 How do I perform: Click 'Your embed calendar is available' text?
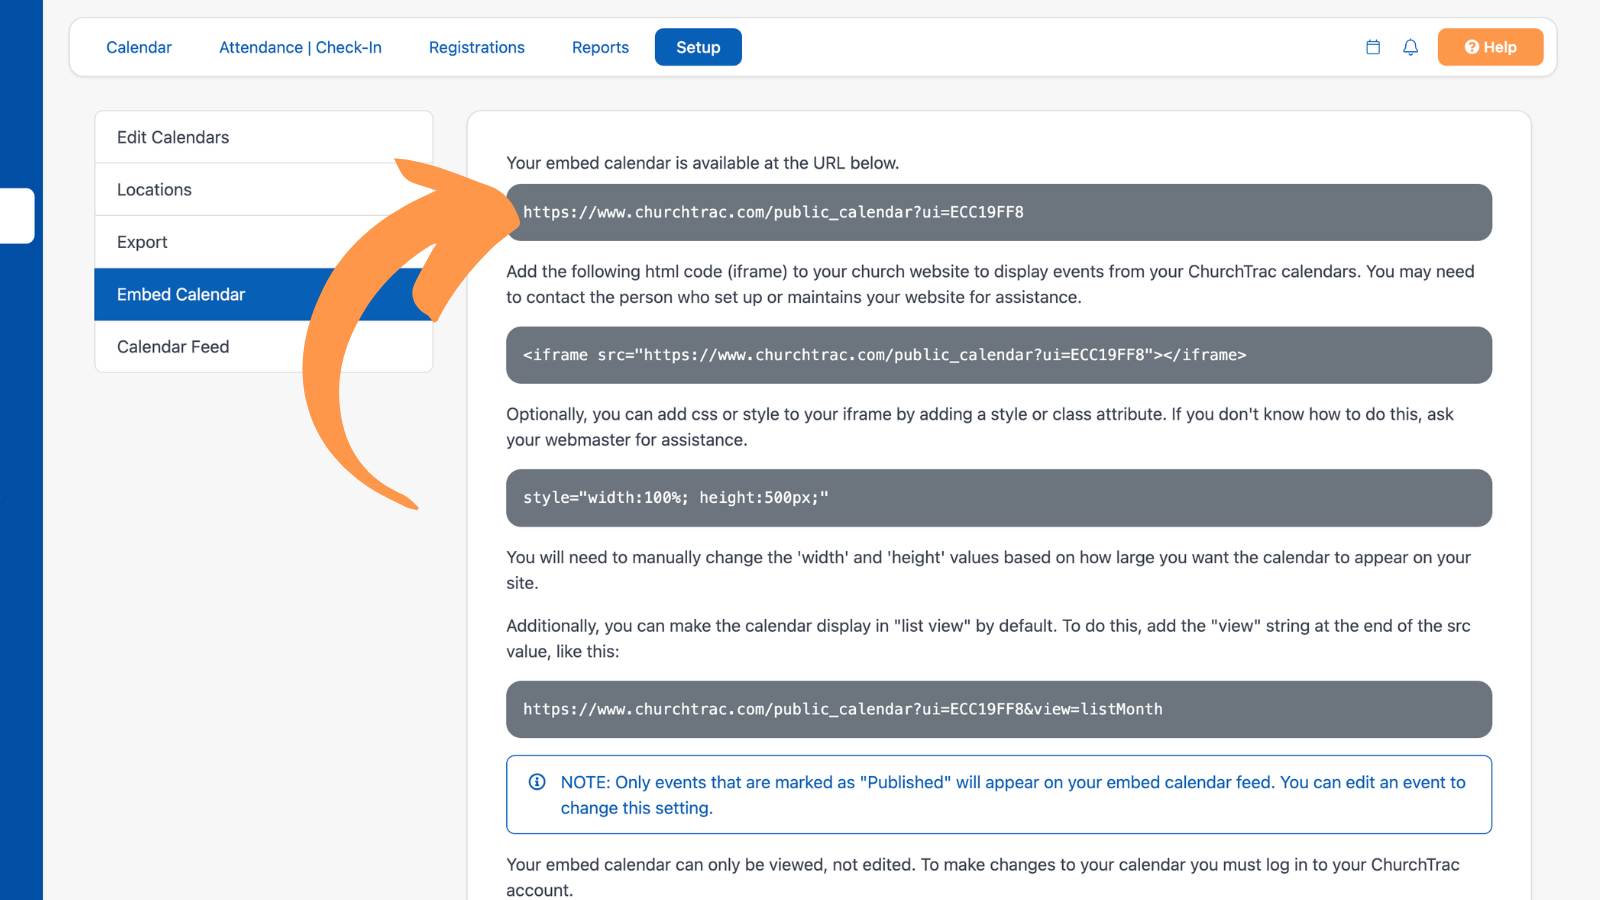(703, 163)
